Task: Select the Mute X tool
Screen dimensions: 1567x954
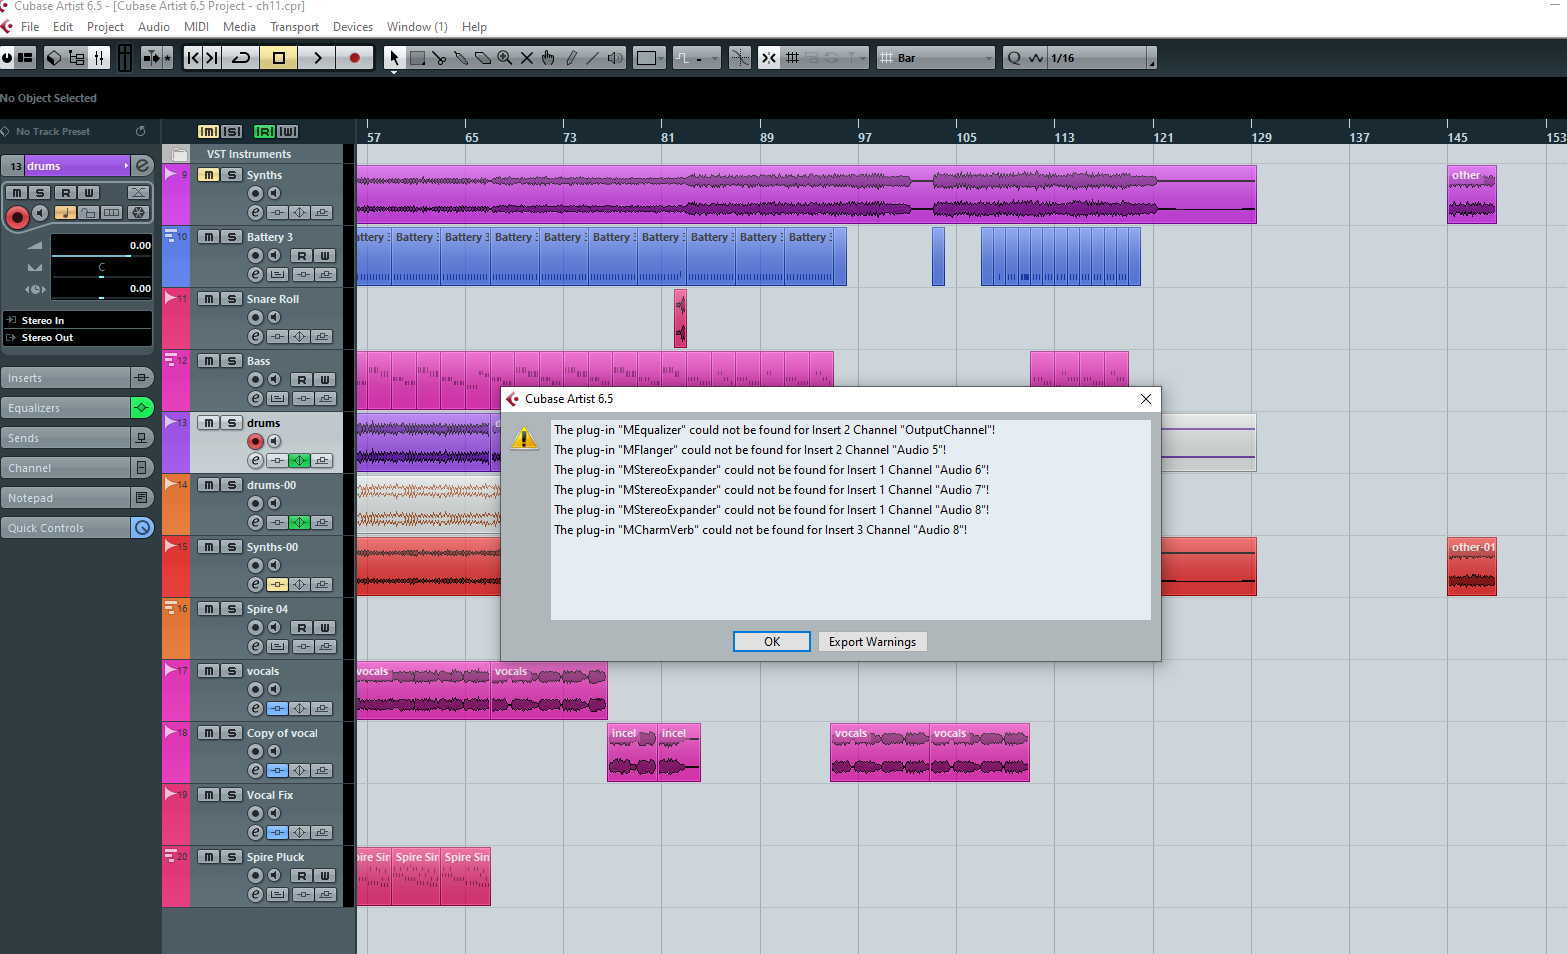Action: point(527,58)
